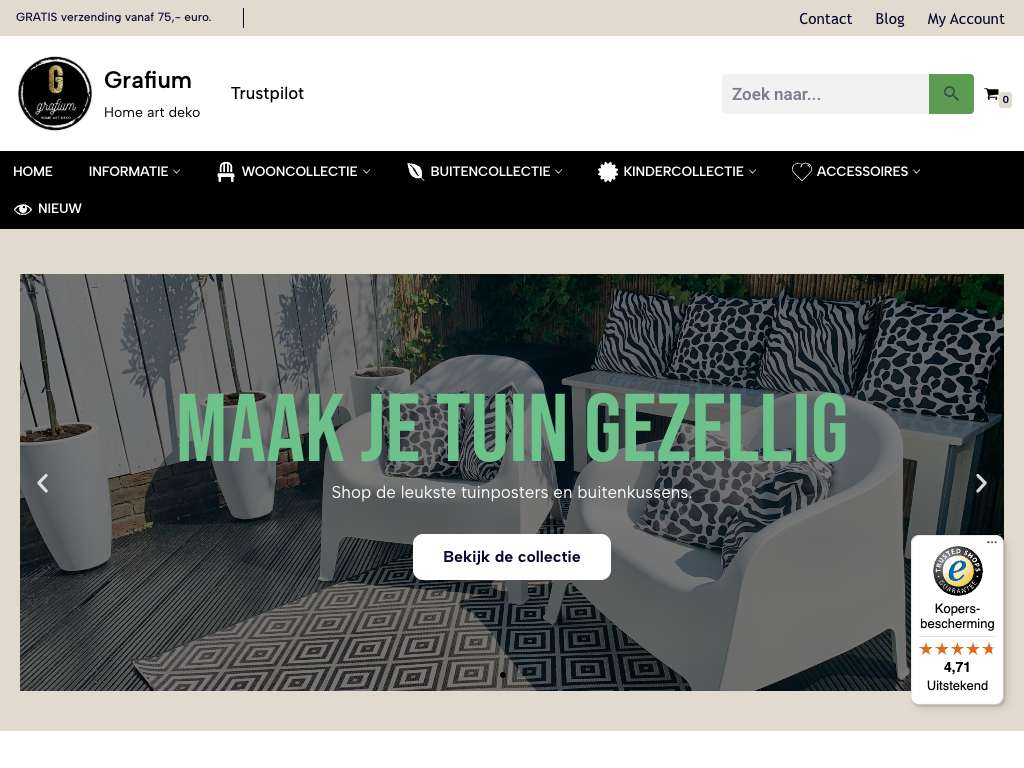The height and width of the screenshot is (768, 1024).
Task: Focus the Zoek naar search field
Action: point(825,94)
